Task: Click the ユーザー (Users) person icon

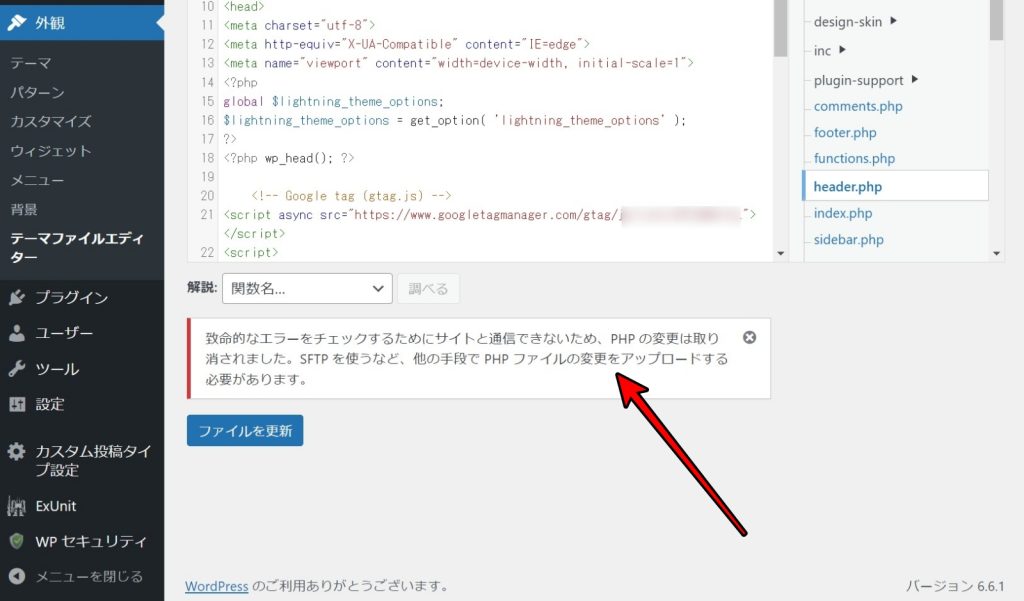Action: [x=14, y=332]
